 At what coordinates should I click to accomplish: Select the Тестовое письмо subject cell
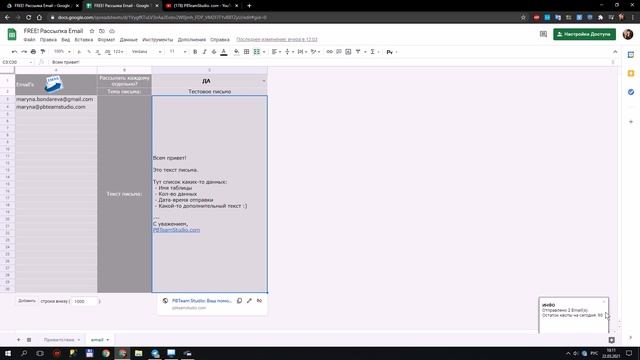pyautogui.click(x=210, y=91)
